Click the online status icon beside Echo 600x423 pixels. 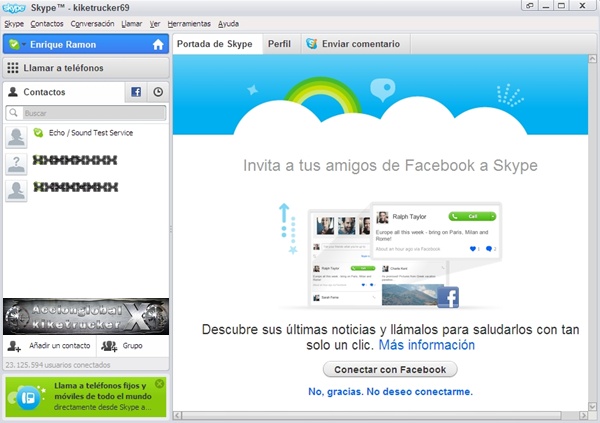[x=38, y=132]
